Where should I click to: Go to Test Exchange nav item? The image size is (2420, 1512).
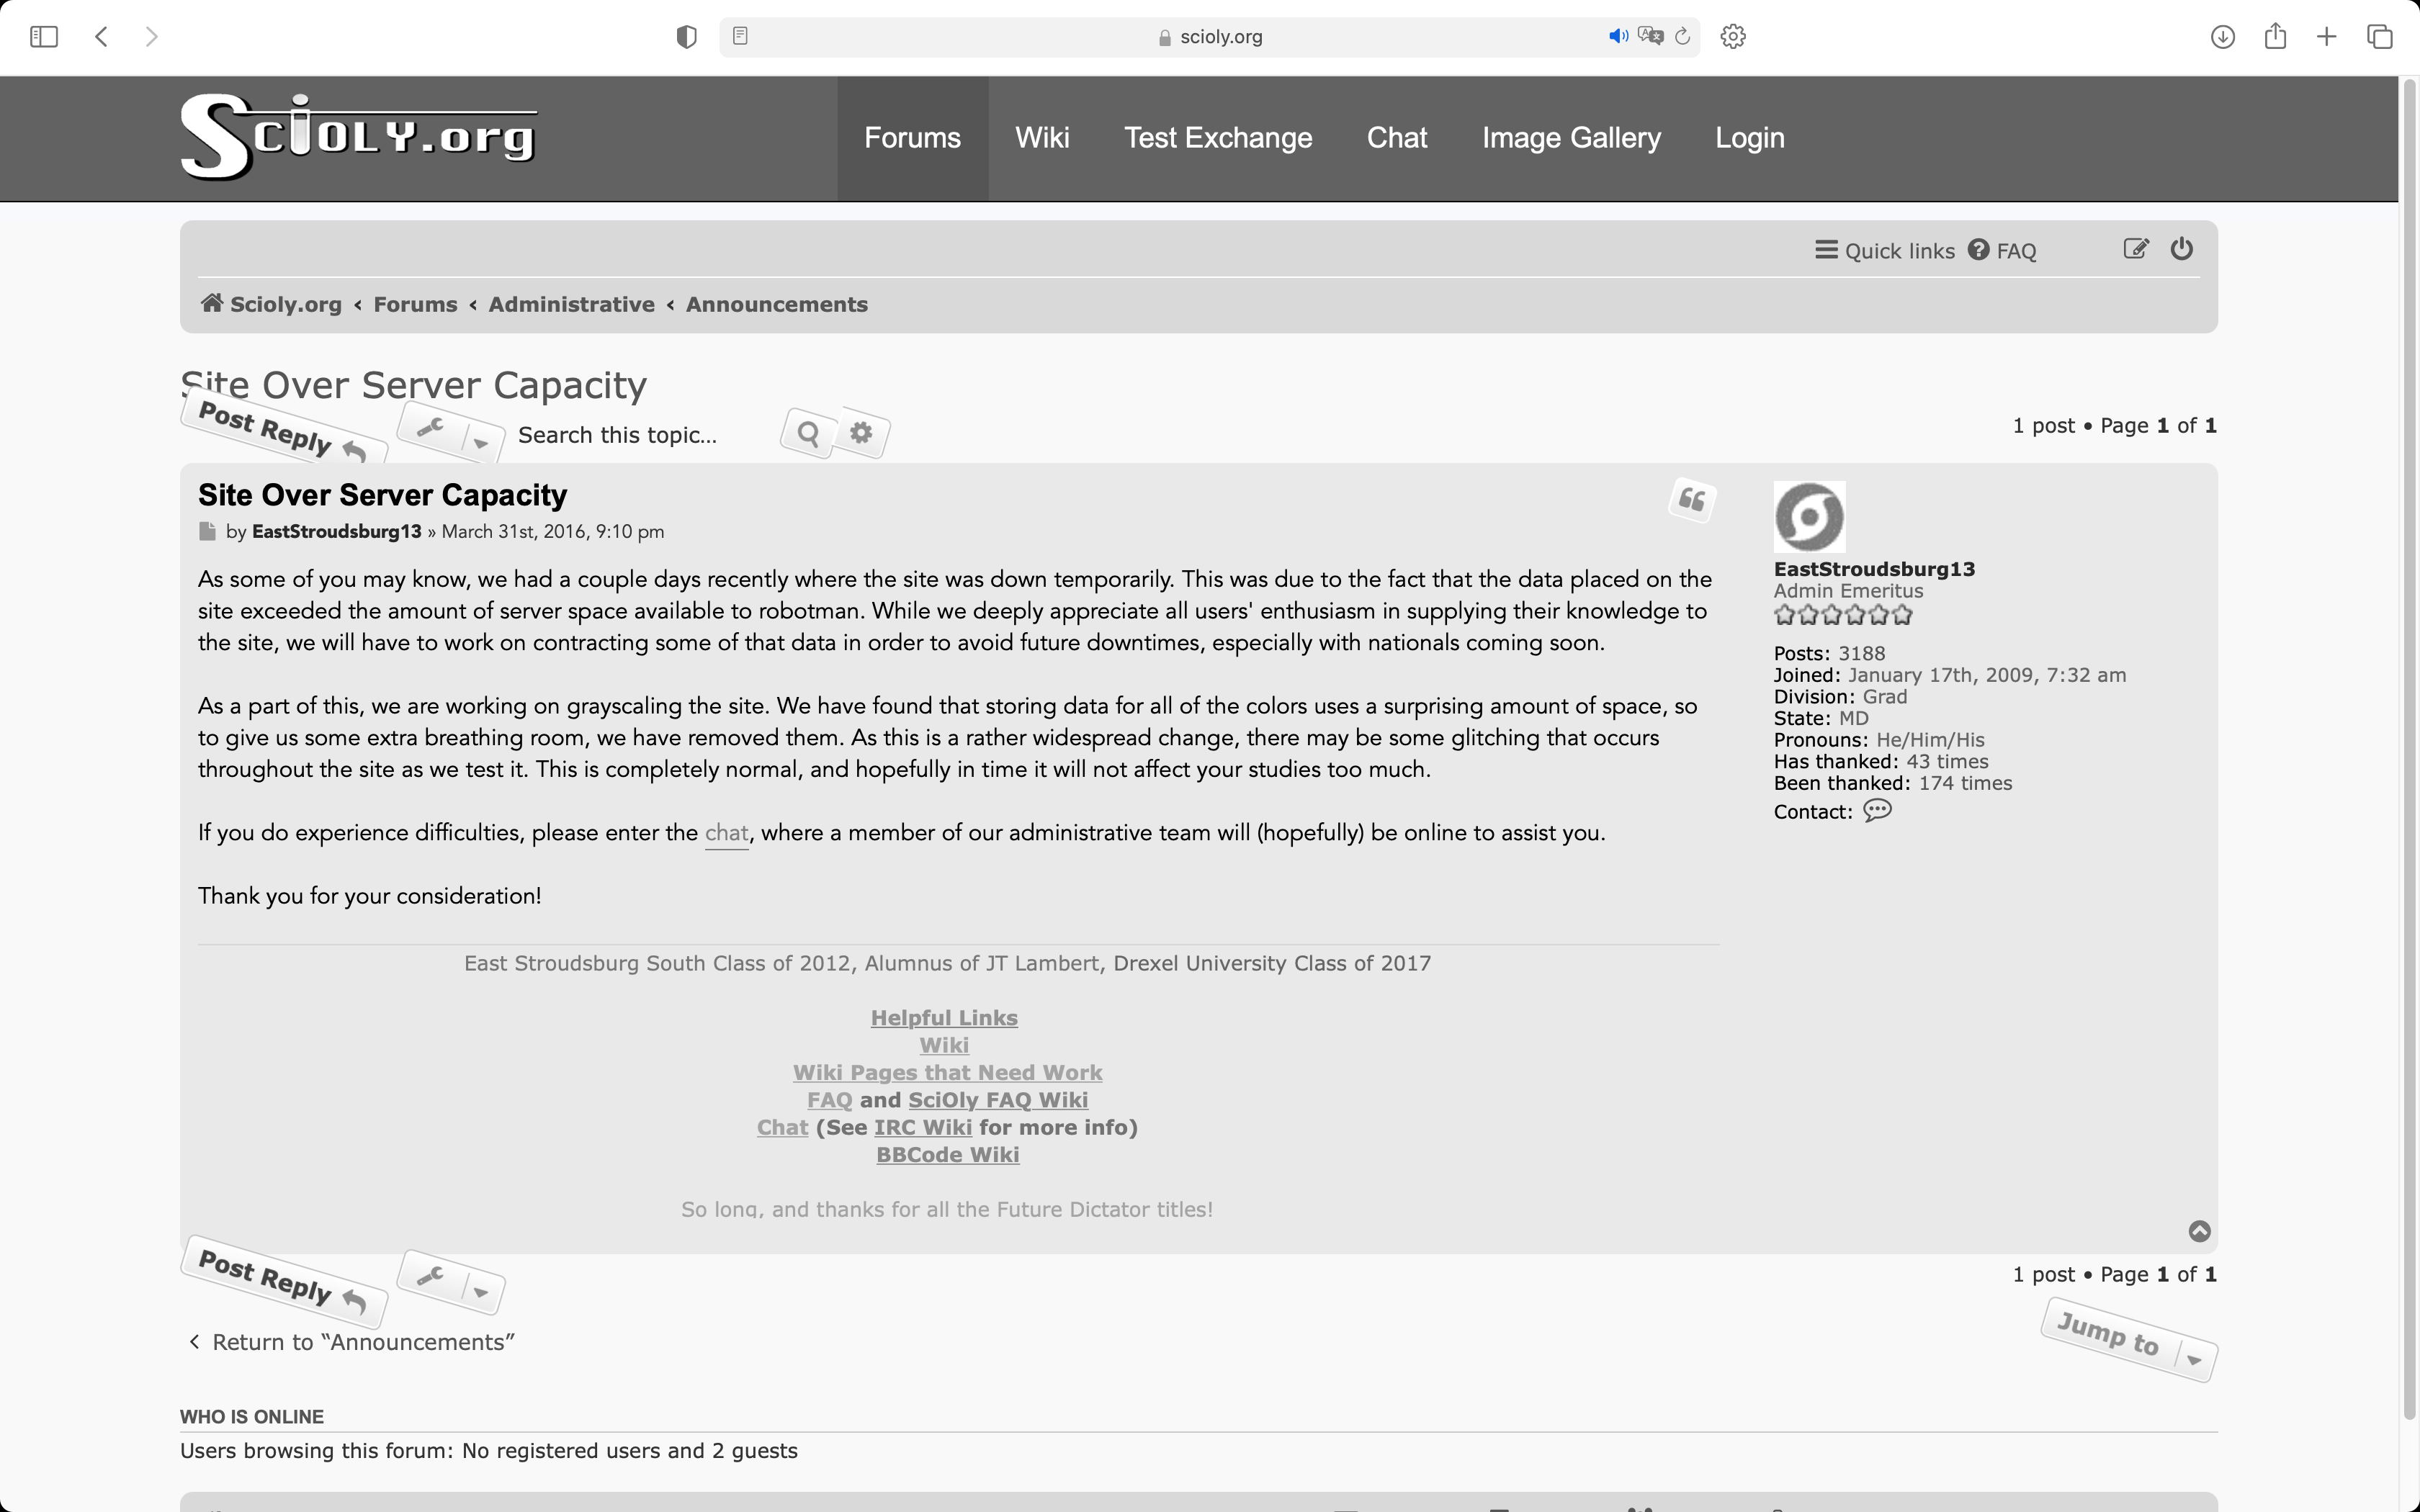(x=1217, y=138)
